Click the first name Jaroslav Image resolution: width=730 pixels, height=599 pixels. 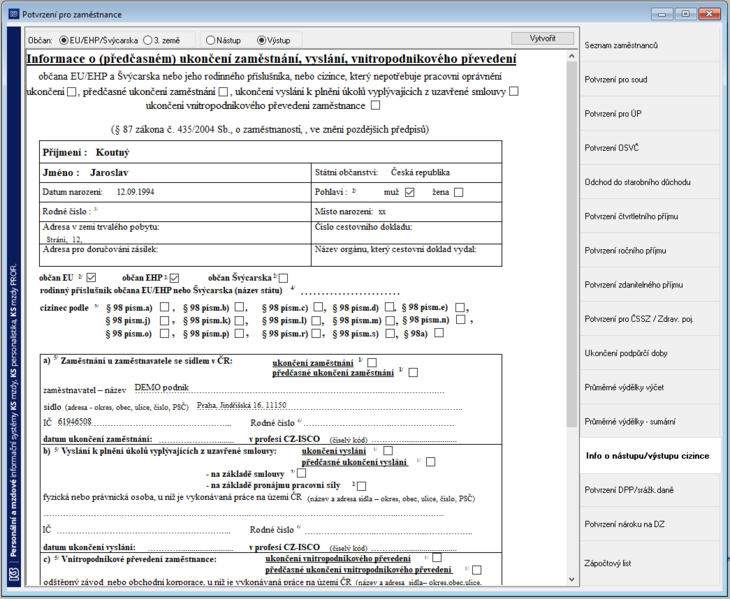(x=109, y=173)
